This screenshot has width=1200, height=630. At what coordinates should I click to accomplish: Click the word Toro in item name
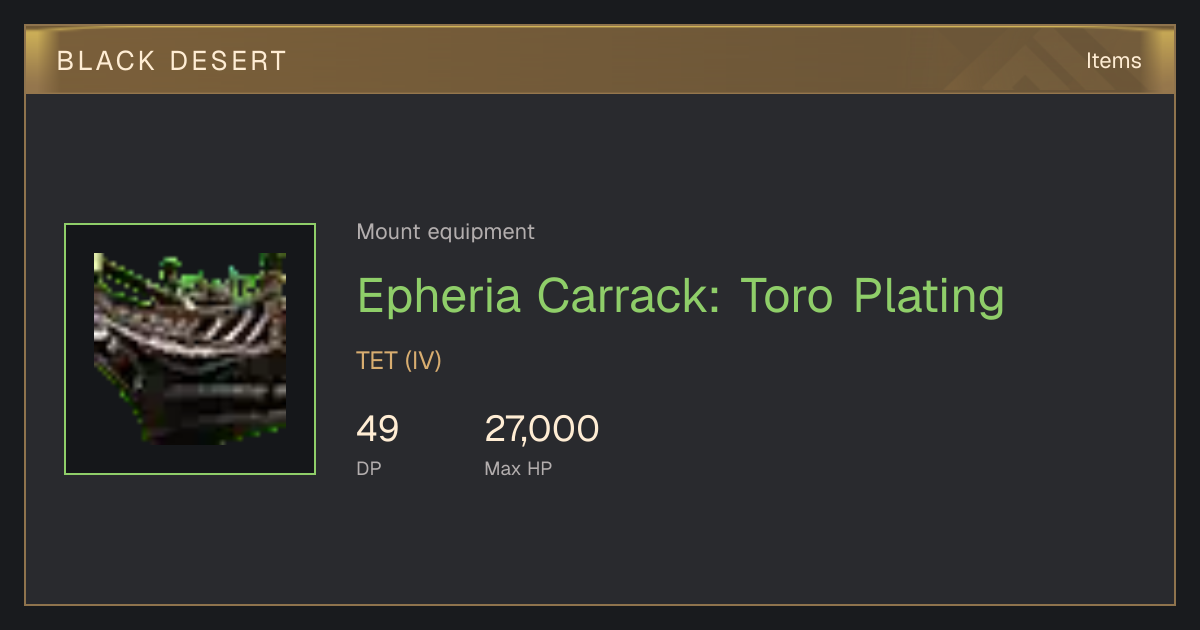(x=787, y=296)
